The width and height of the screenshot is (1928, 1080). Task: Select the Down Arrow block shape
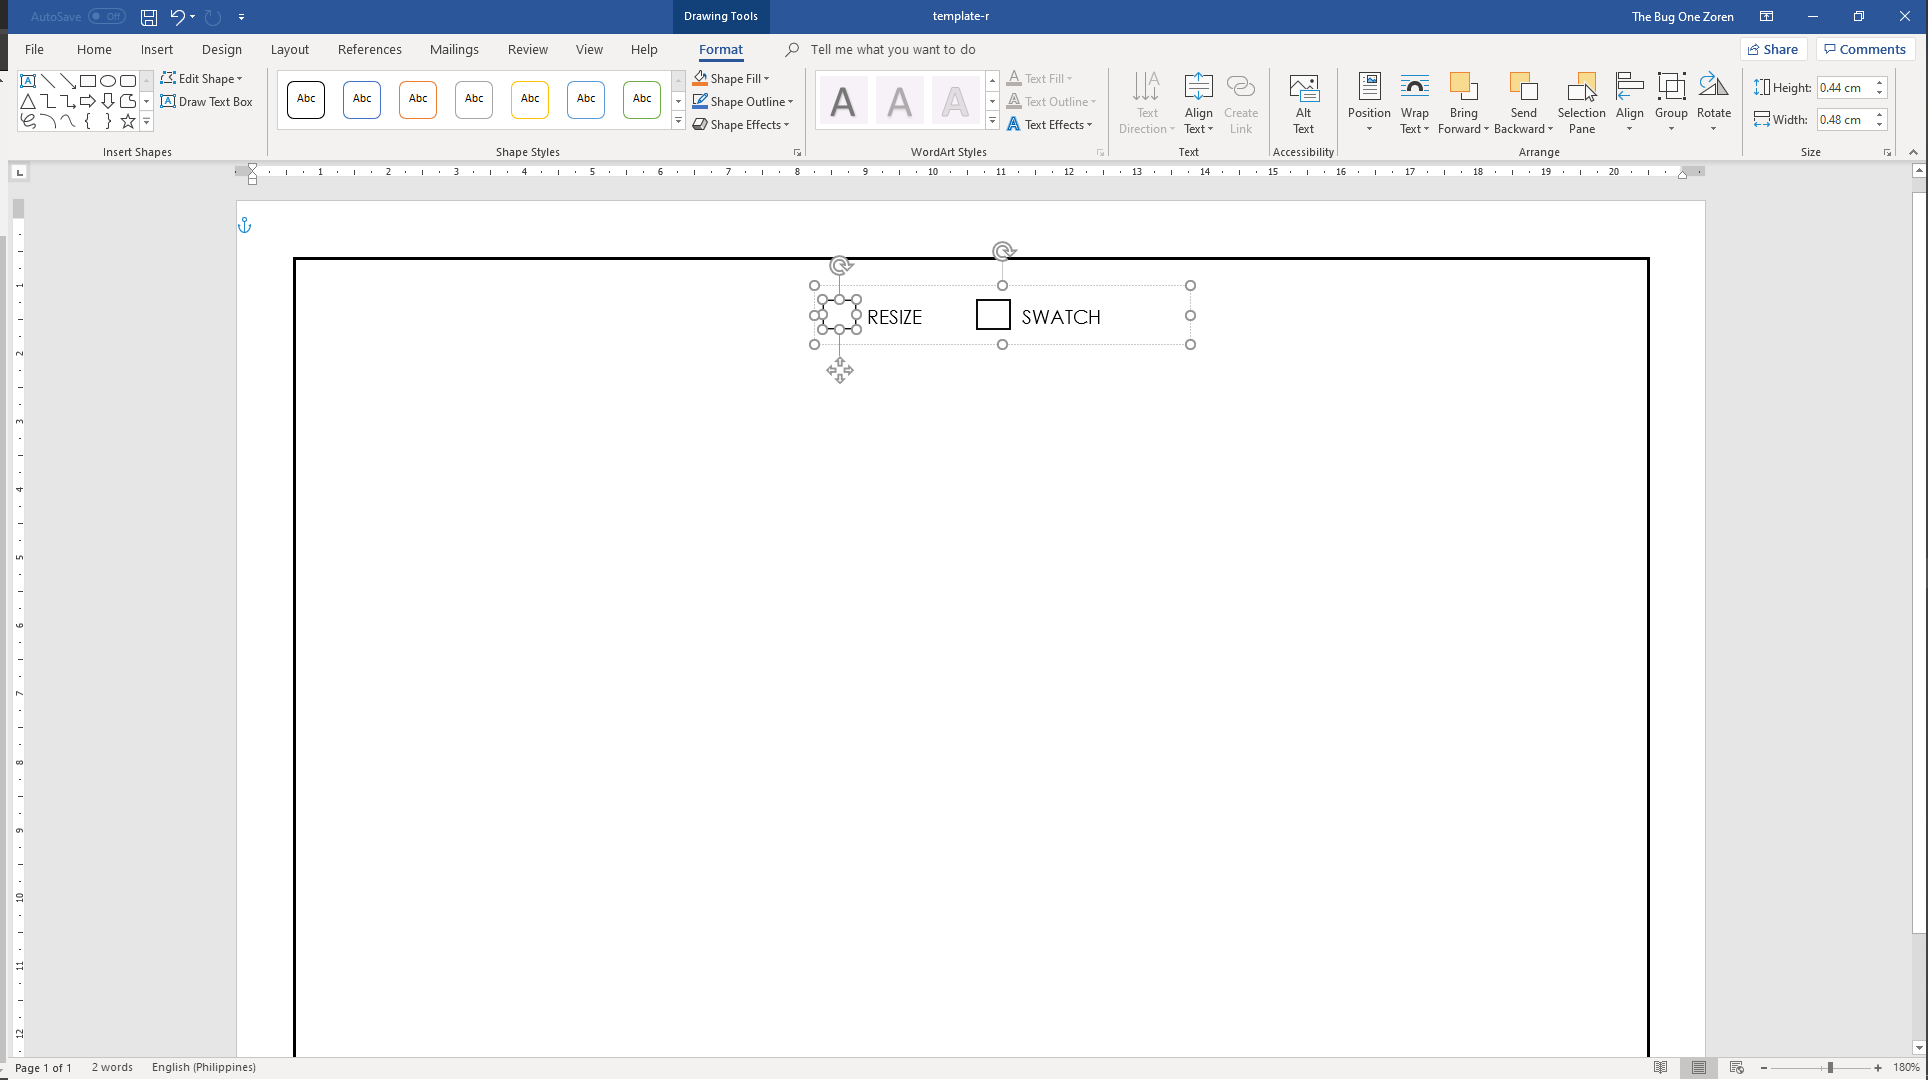(108, 101)
